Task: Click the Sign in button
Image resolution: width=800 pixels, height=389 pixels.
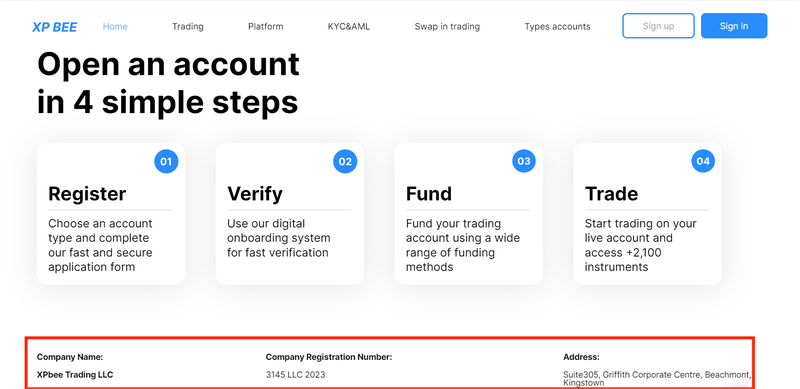Action: point(734,26)
